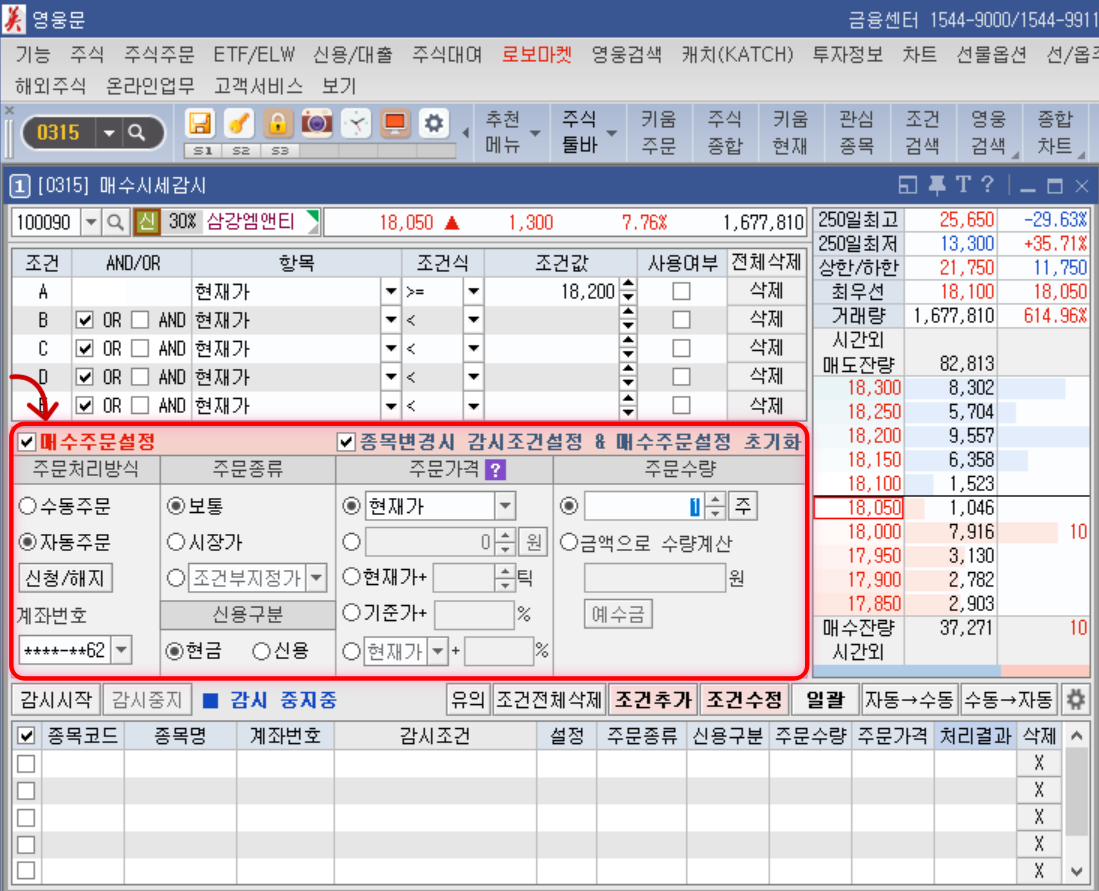Select 시장가 order type radio
Image resolution: width=1099 pixels, height=891 pixels.
coord(176,542)
